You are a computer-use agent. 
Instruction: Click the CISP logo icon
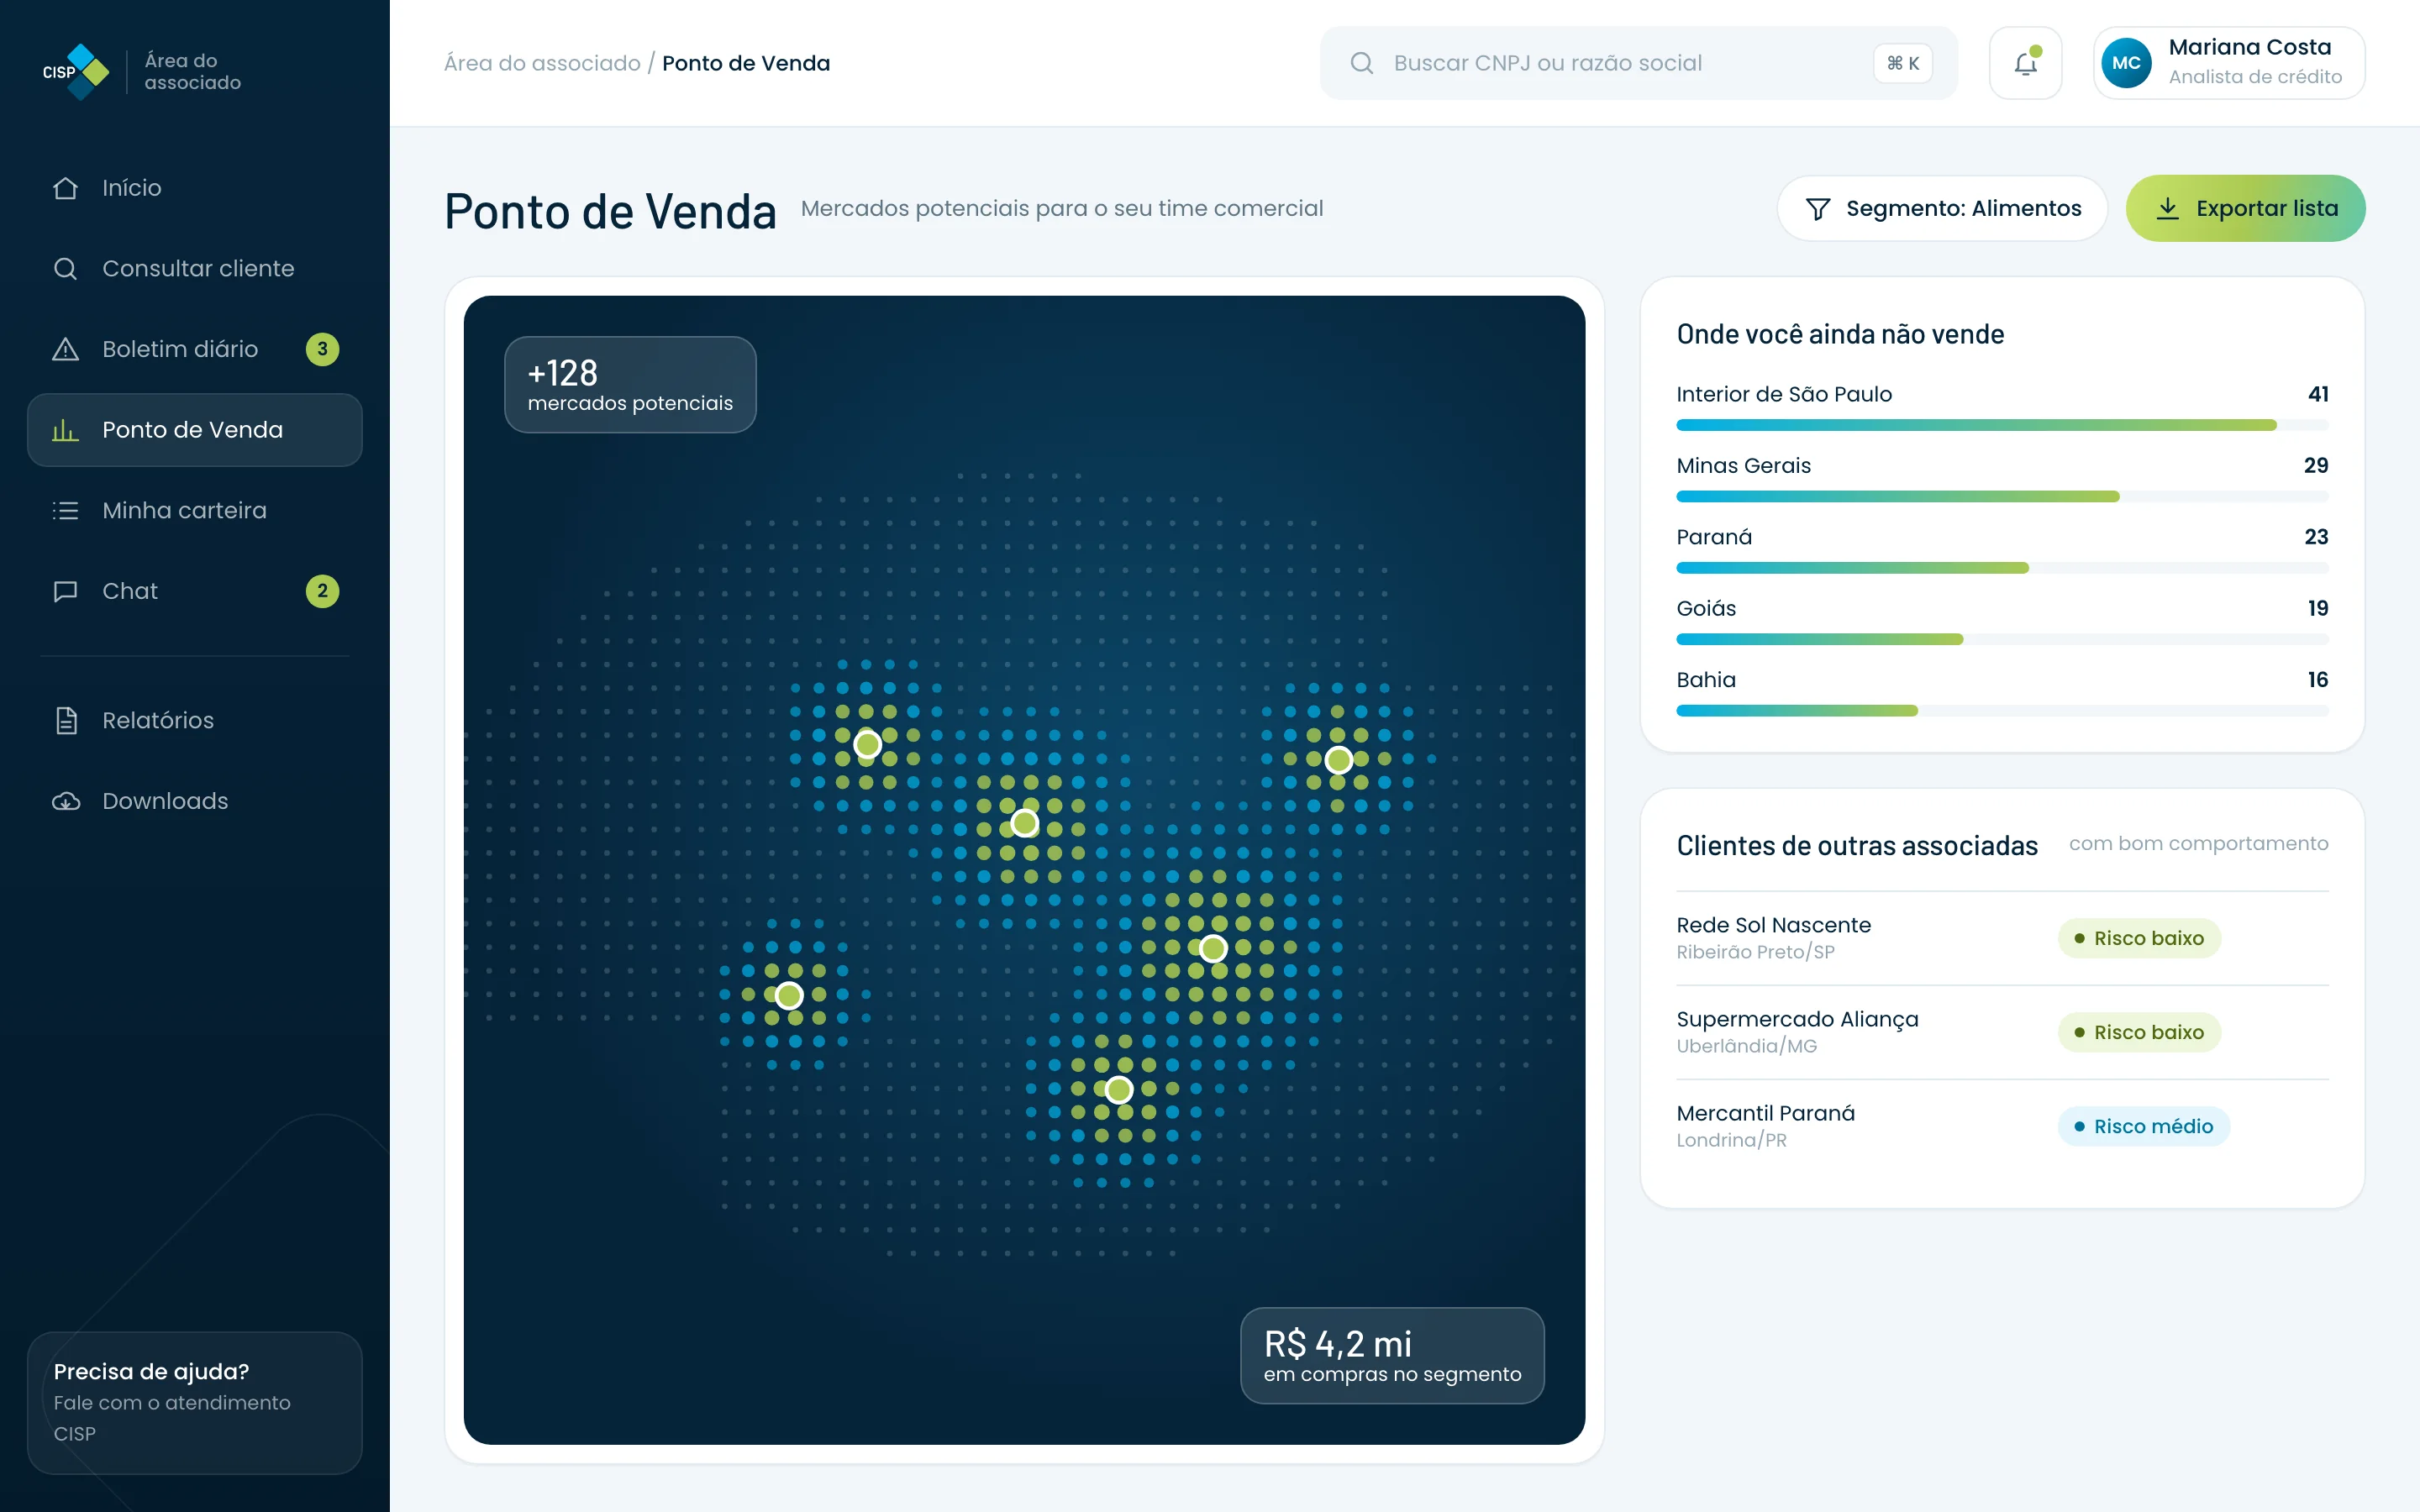click(76, 71)
